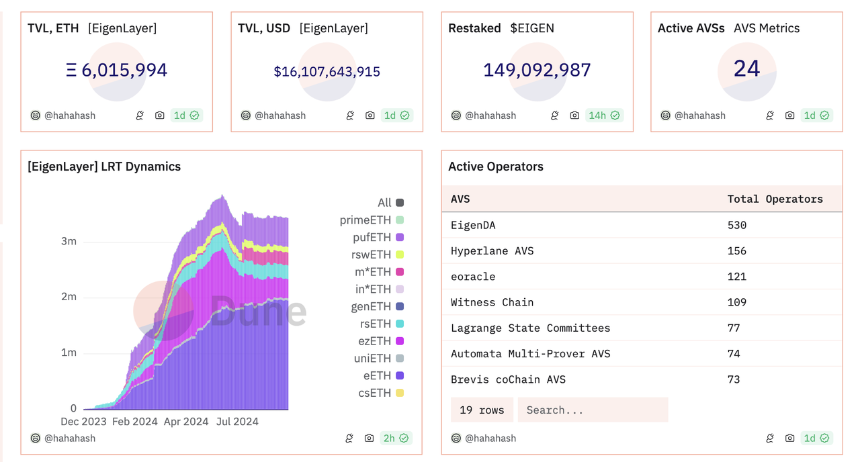Image resolution: width=860 pixels, height=462 pixels.
Task: Select Lagrange State Committees row
Action: coord(642,328)
